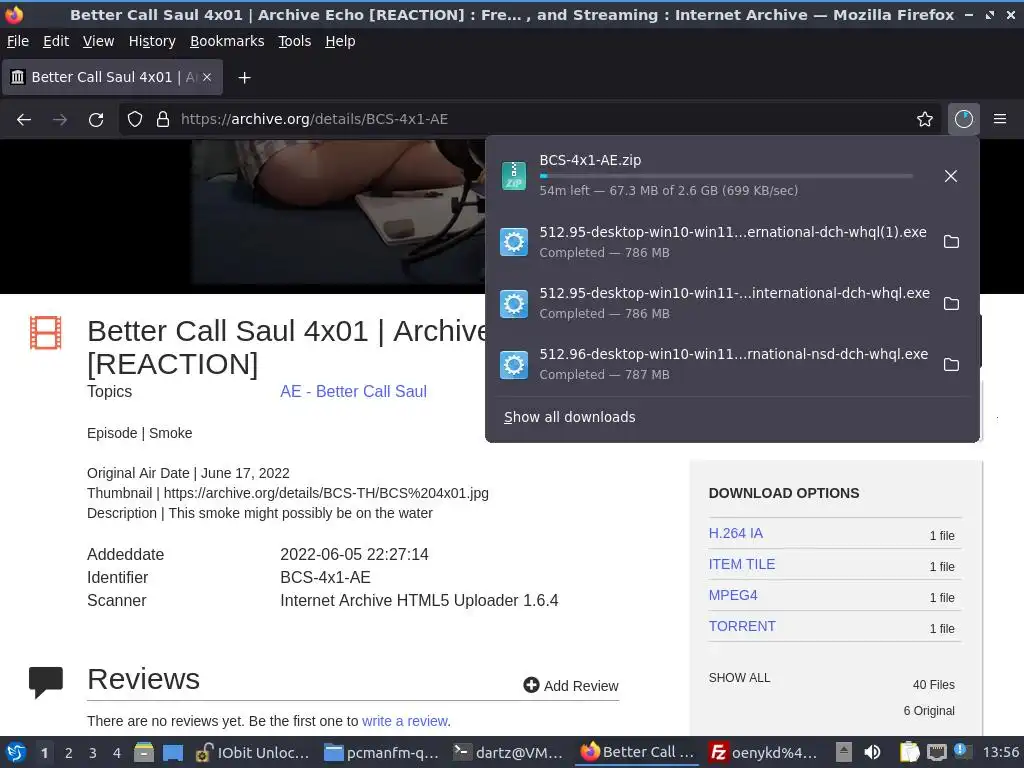Screen dimensions: 1024x768
Task: Click the Reviews speech bubble icon
Action: click(x=46, y=682)
